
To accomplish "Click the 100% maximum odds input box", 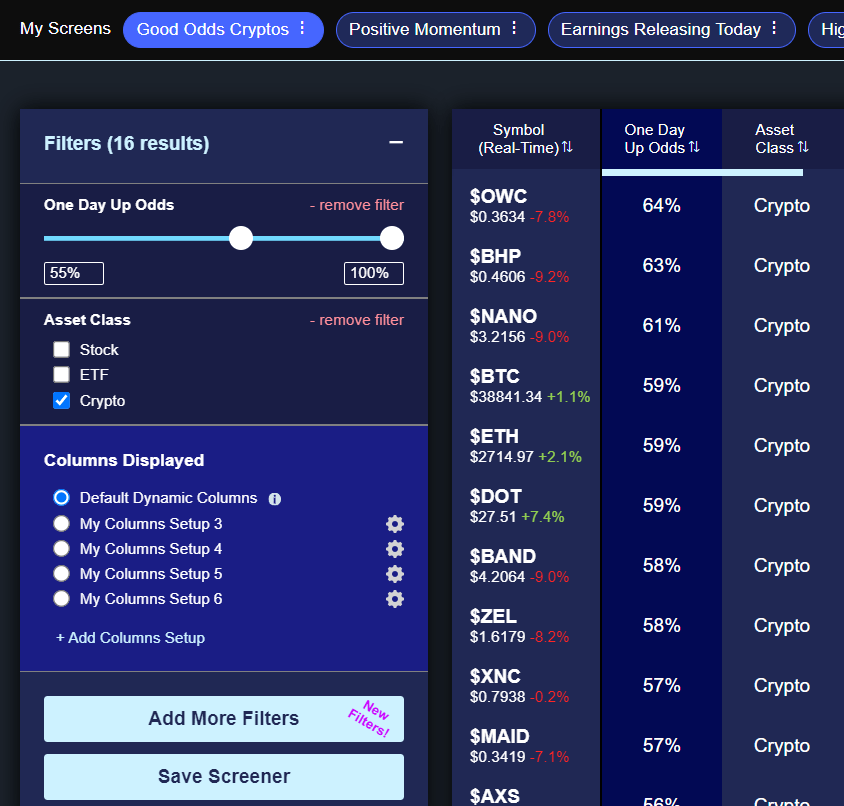I will pyautogui.click(x=374, y=273).
